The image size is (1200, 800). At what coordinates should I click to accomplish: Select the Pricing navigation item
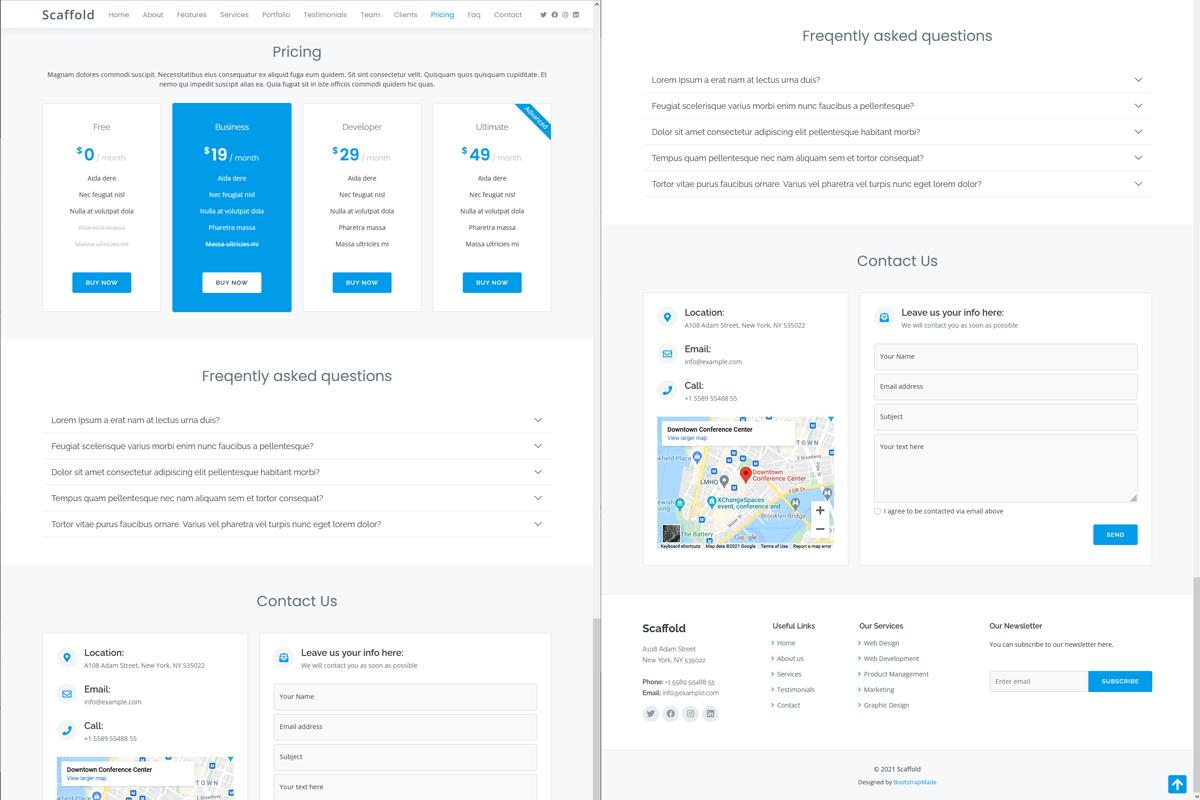(442, 15)
